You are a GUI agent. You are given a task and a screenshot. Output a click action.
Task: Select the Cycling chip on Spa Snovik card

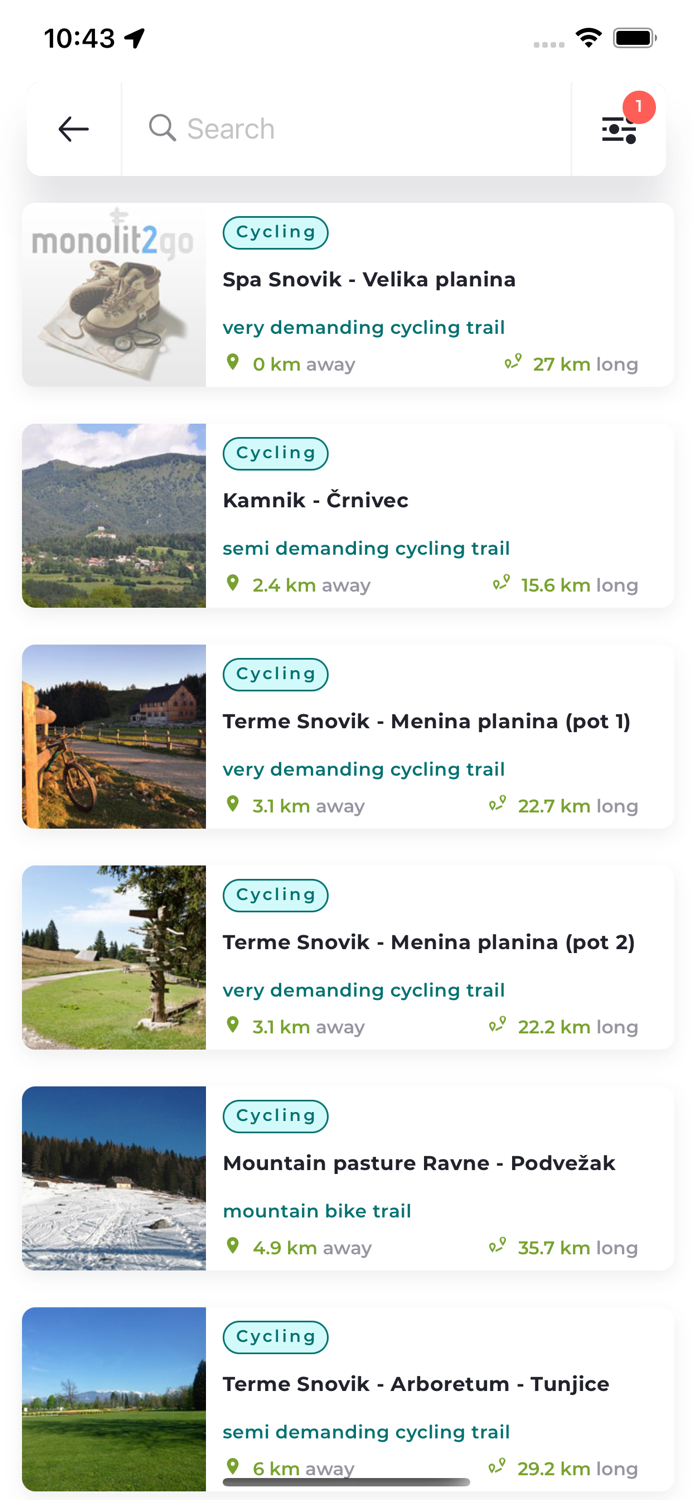click(x=275, y=232)
